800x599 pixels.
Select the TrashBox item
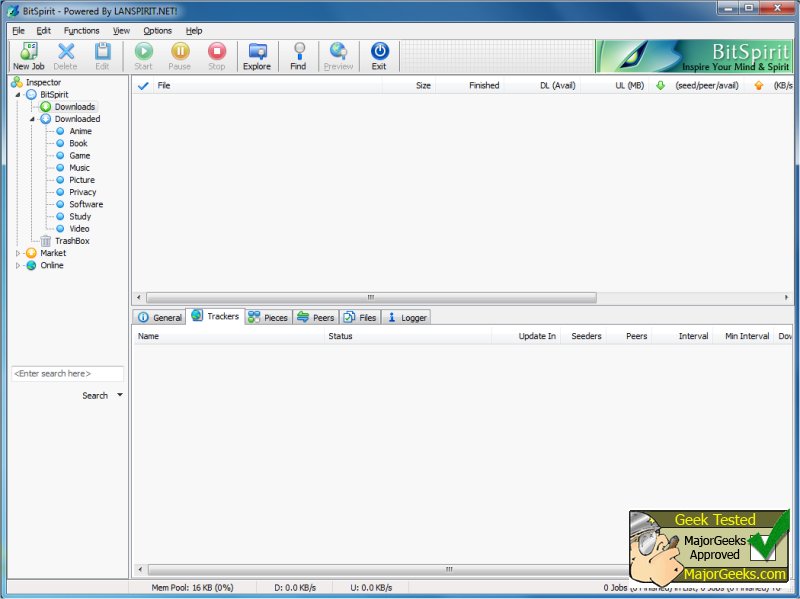(72, 241)
